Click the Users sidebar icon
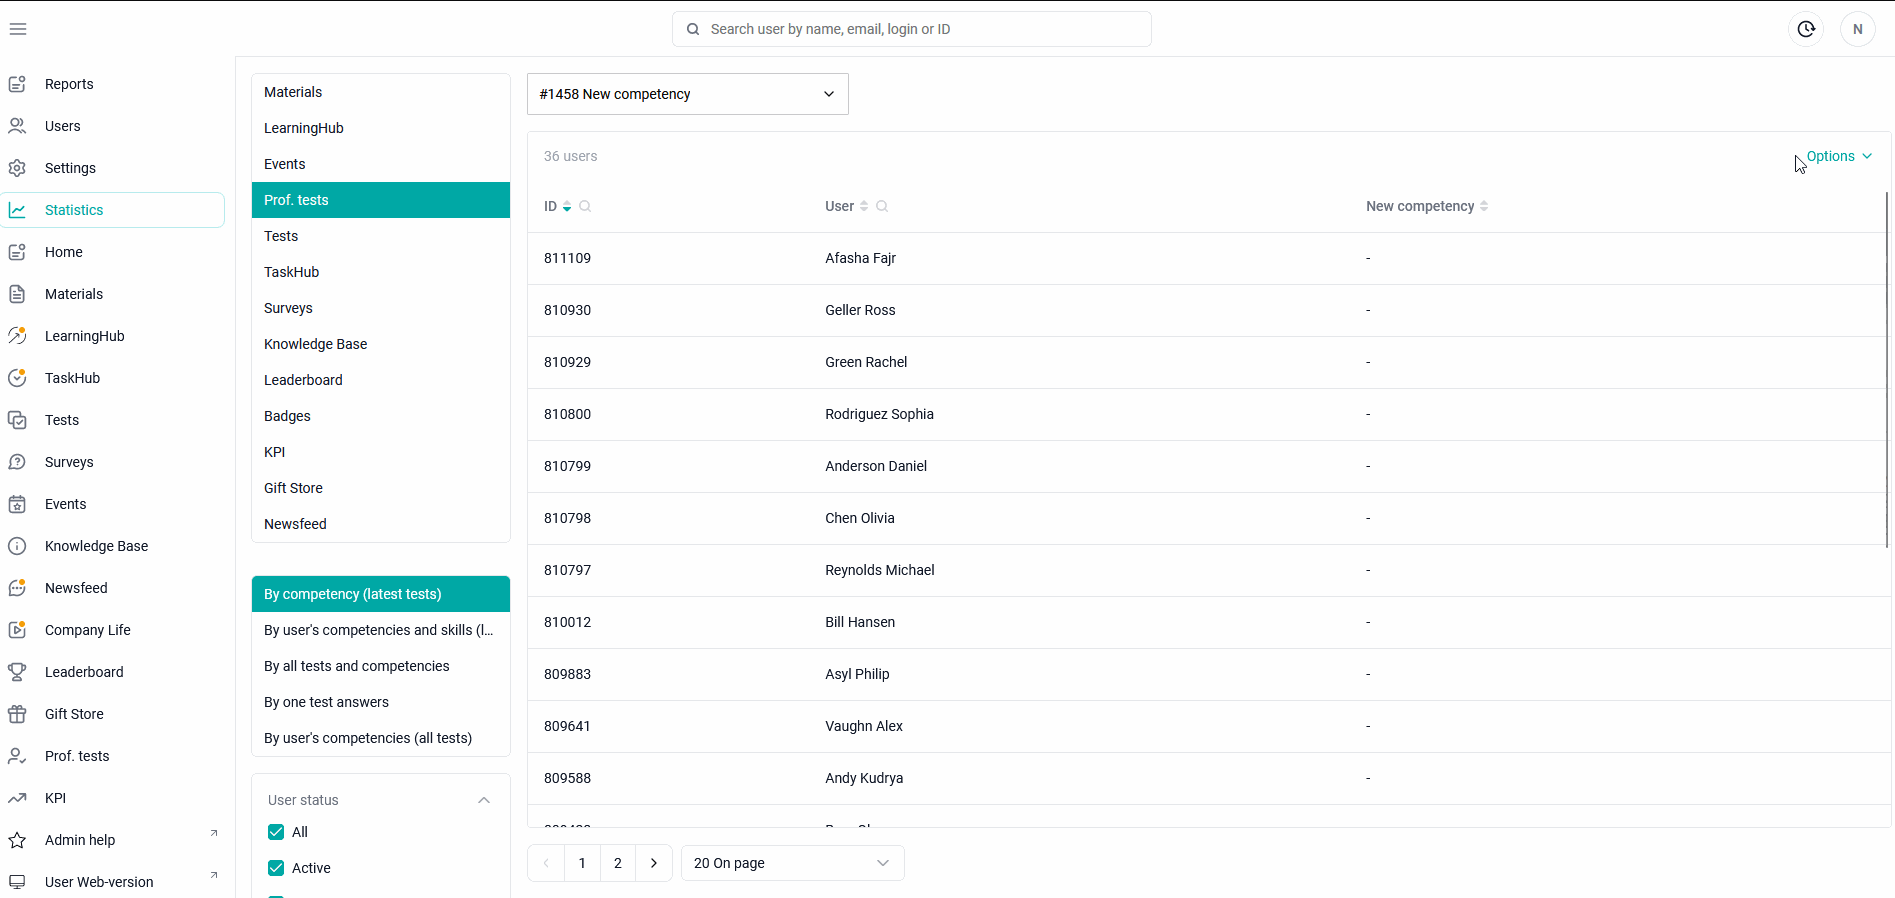The height and width of the screenshot is (898, 1895). pos(17,126)
